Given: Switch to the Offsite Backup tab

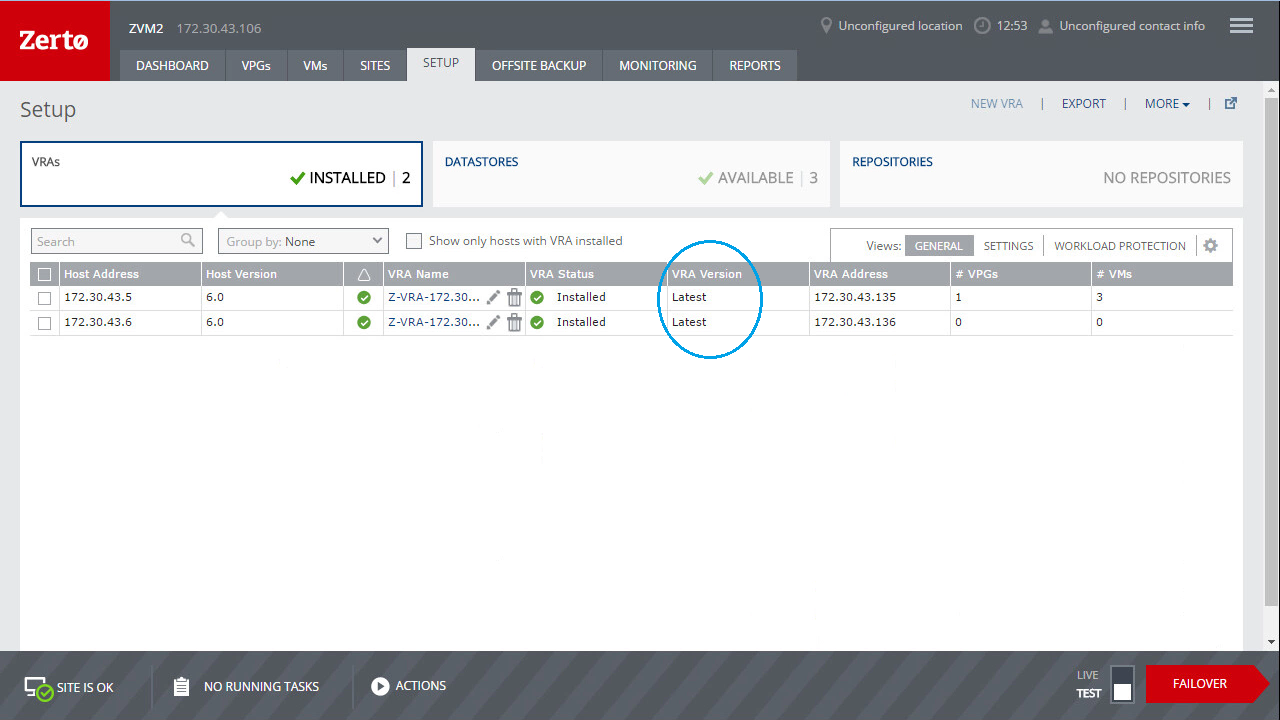Looking at the screenshot, I should [x=539, y=65].
